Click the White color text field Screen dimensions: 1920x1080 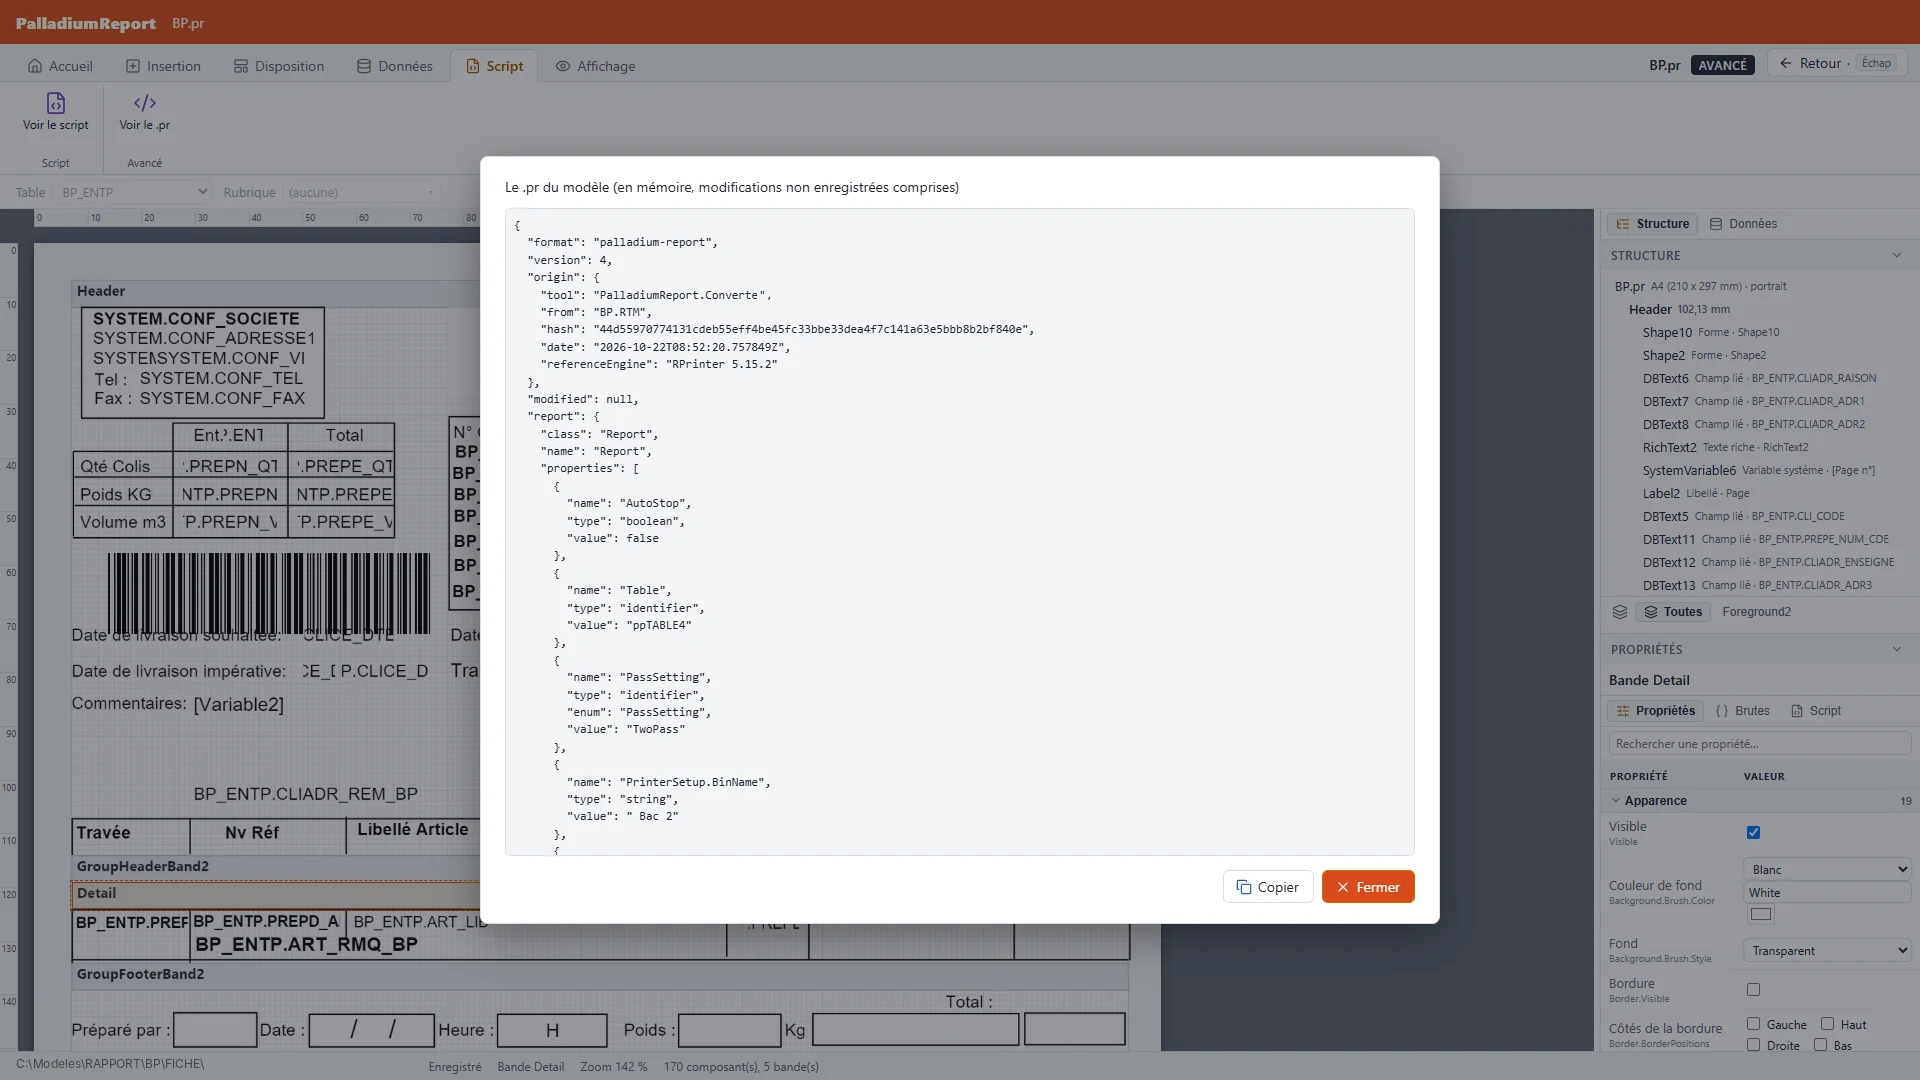point(1827,893)
